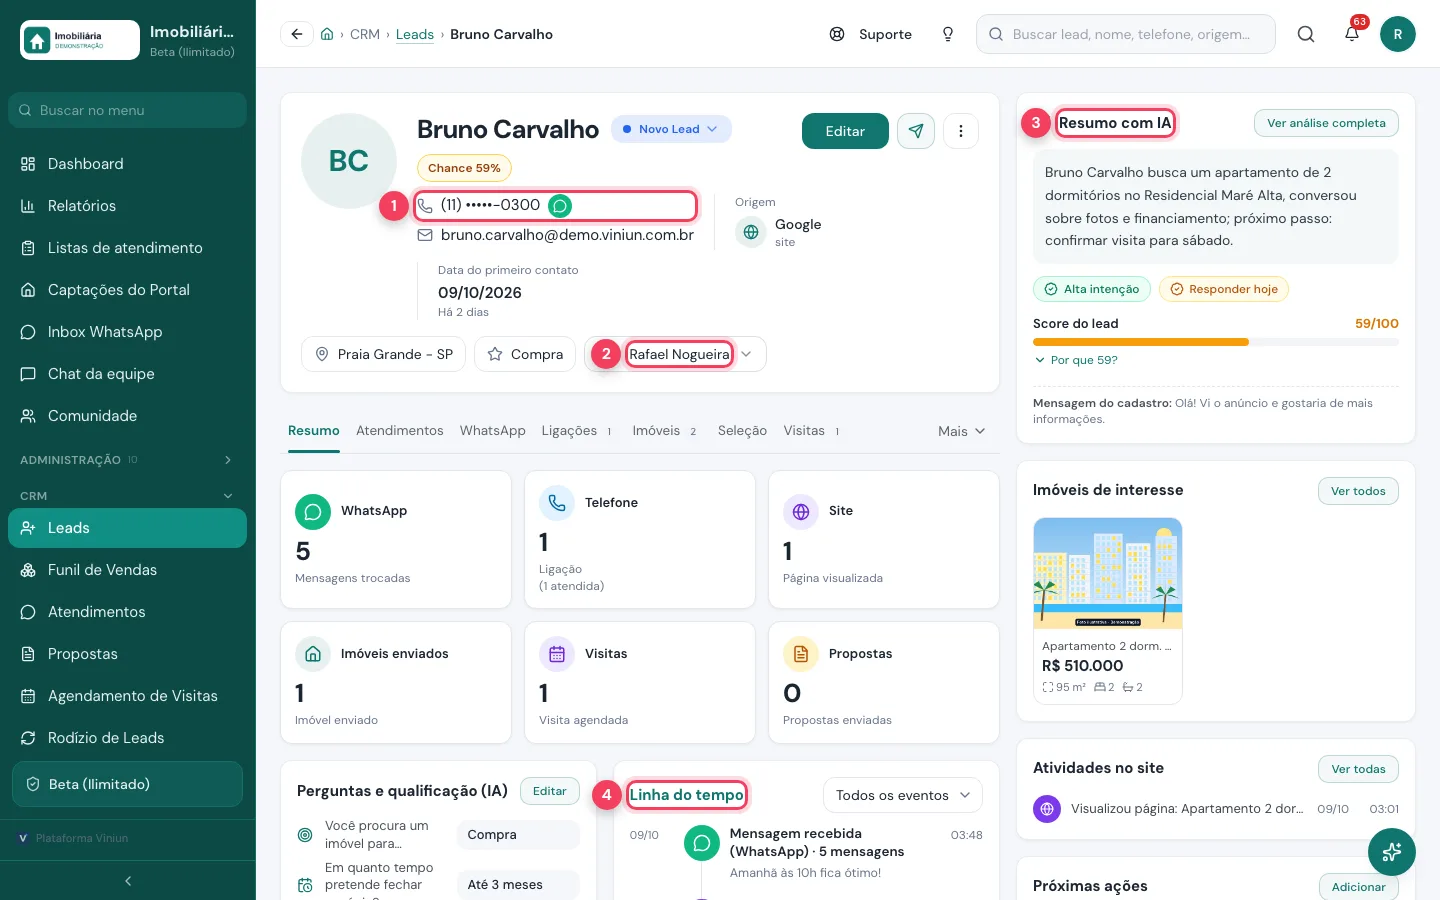
Task: Click the send paper-plane icon
Action: point(916,131)
